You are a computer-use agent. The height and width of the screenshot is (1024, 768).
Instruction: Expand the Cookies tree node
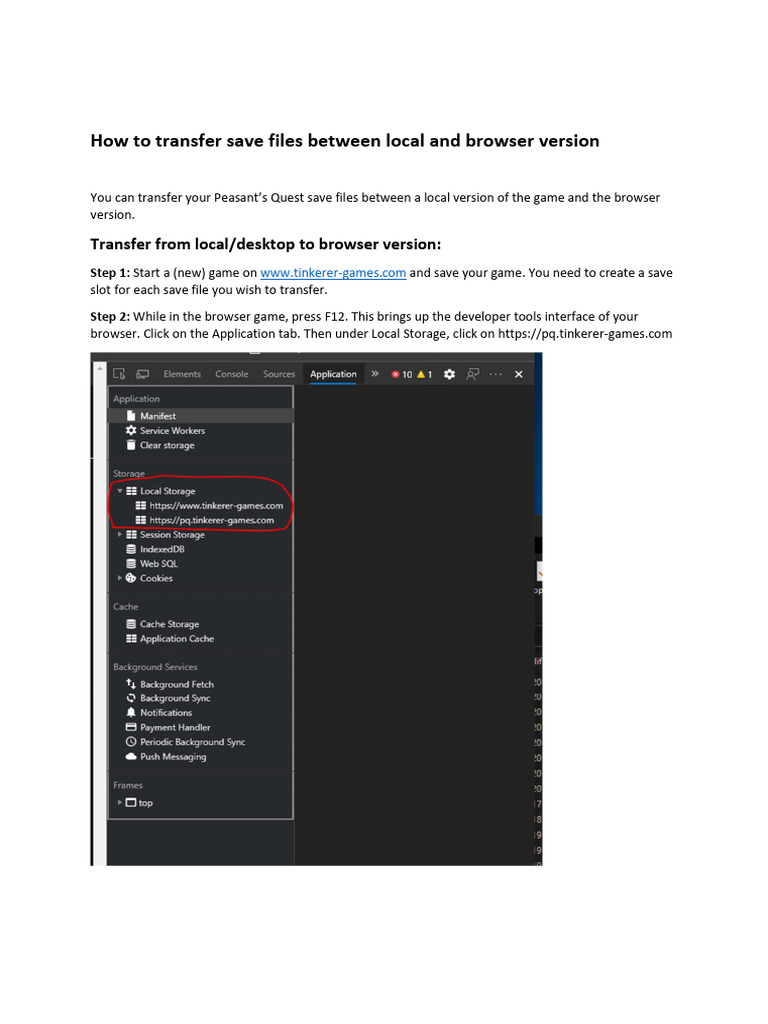click(120, 578)
